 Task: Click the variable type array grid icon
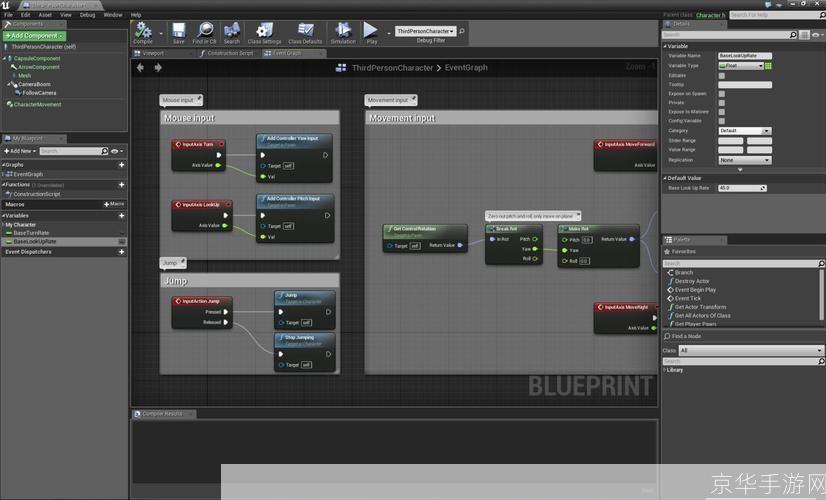(768, 66)
